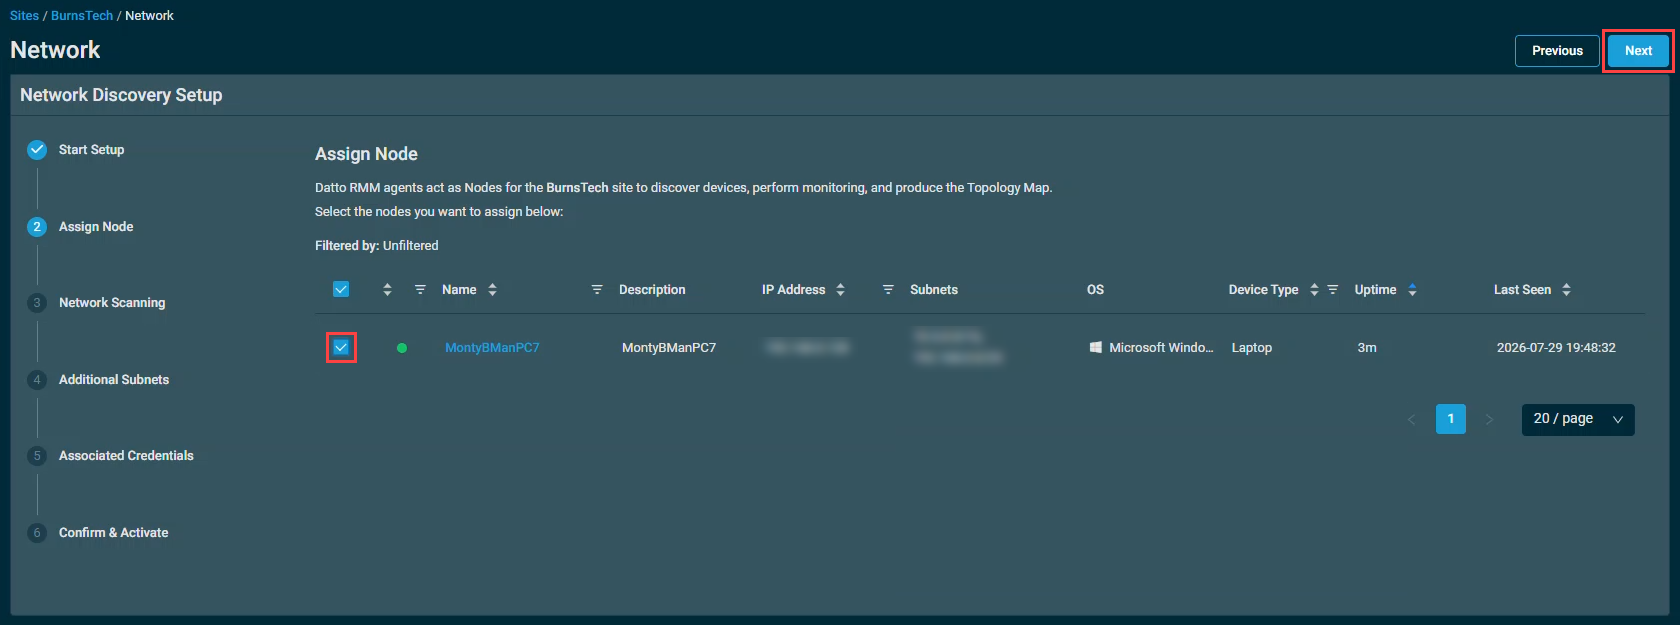Open the 20 / page dropdown
This screenshot has height=625, width=1680.
click(1578, 419)
